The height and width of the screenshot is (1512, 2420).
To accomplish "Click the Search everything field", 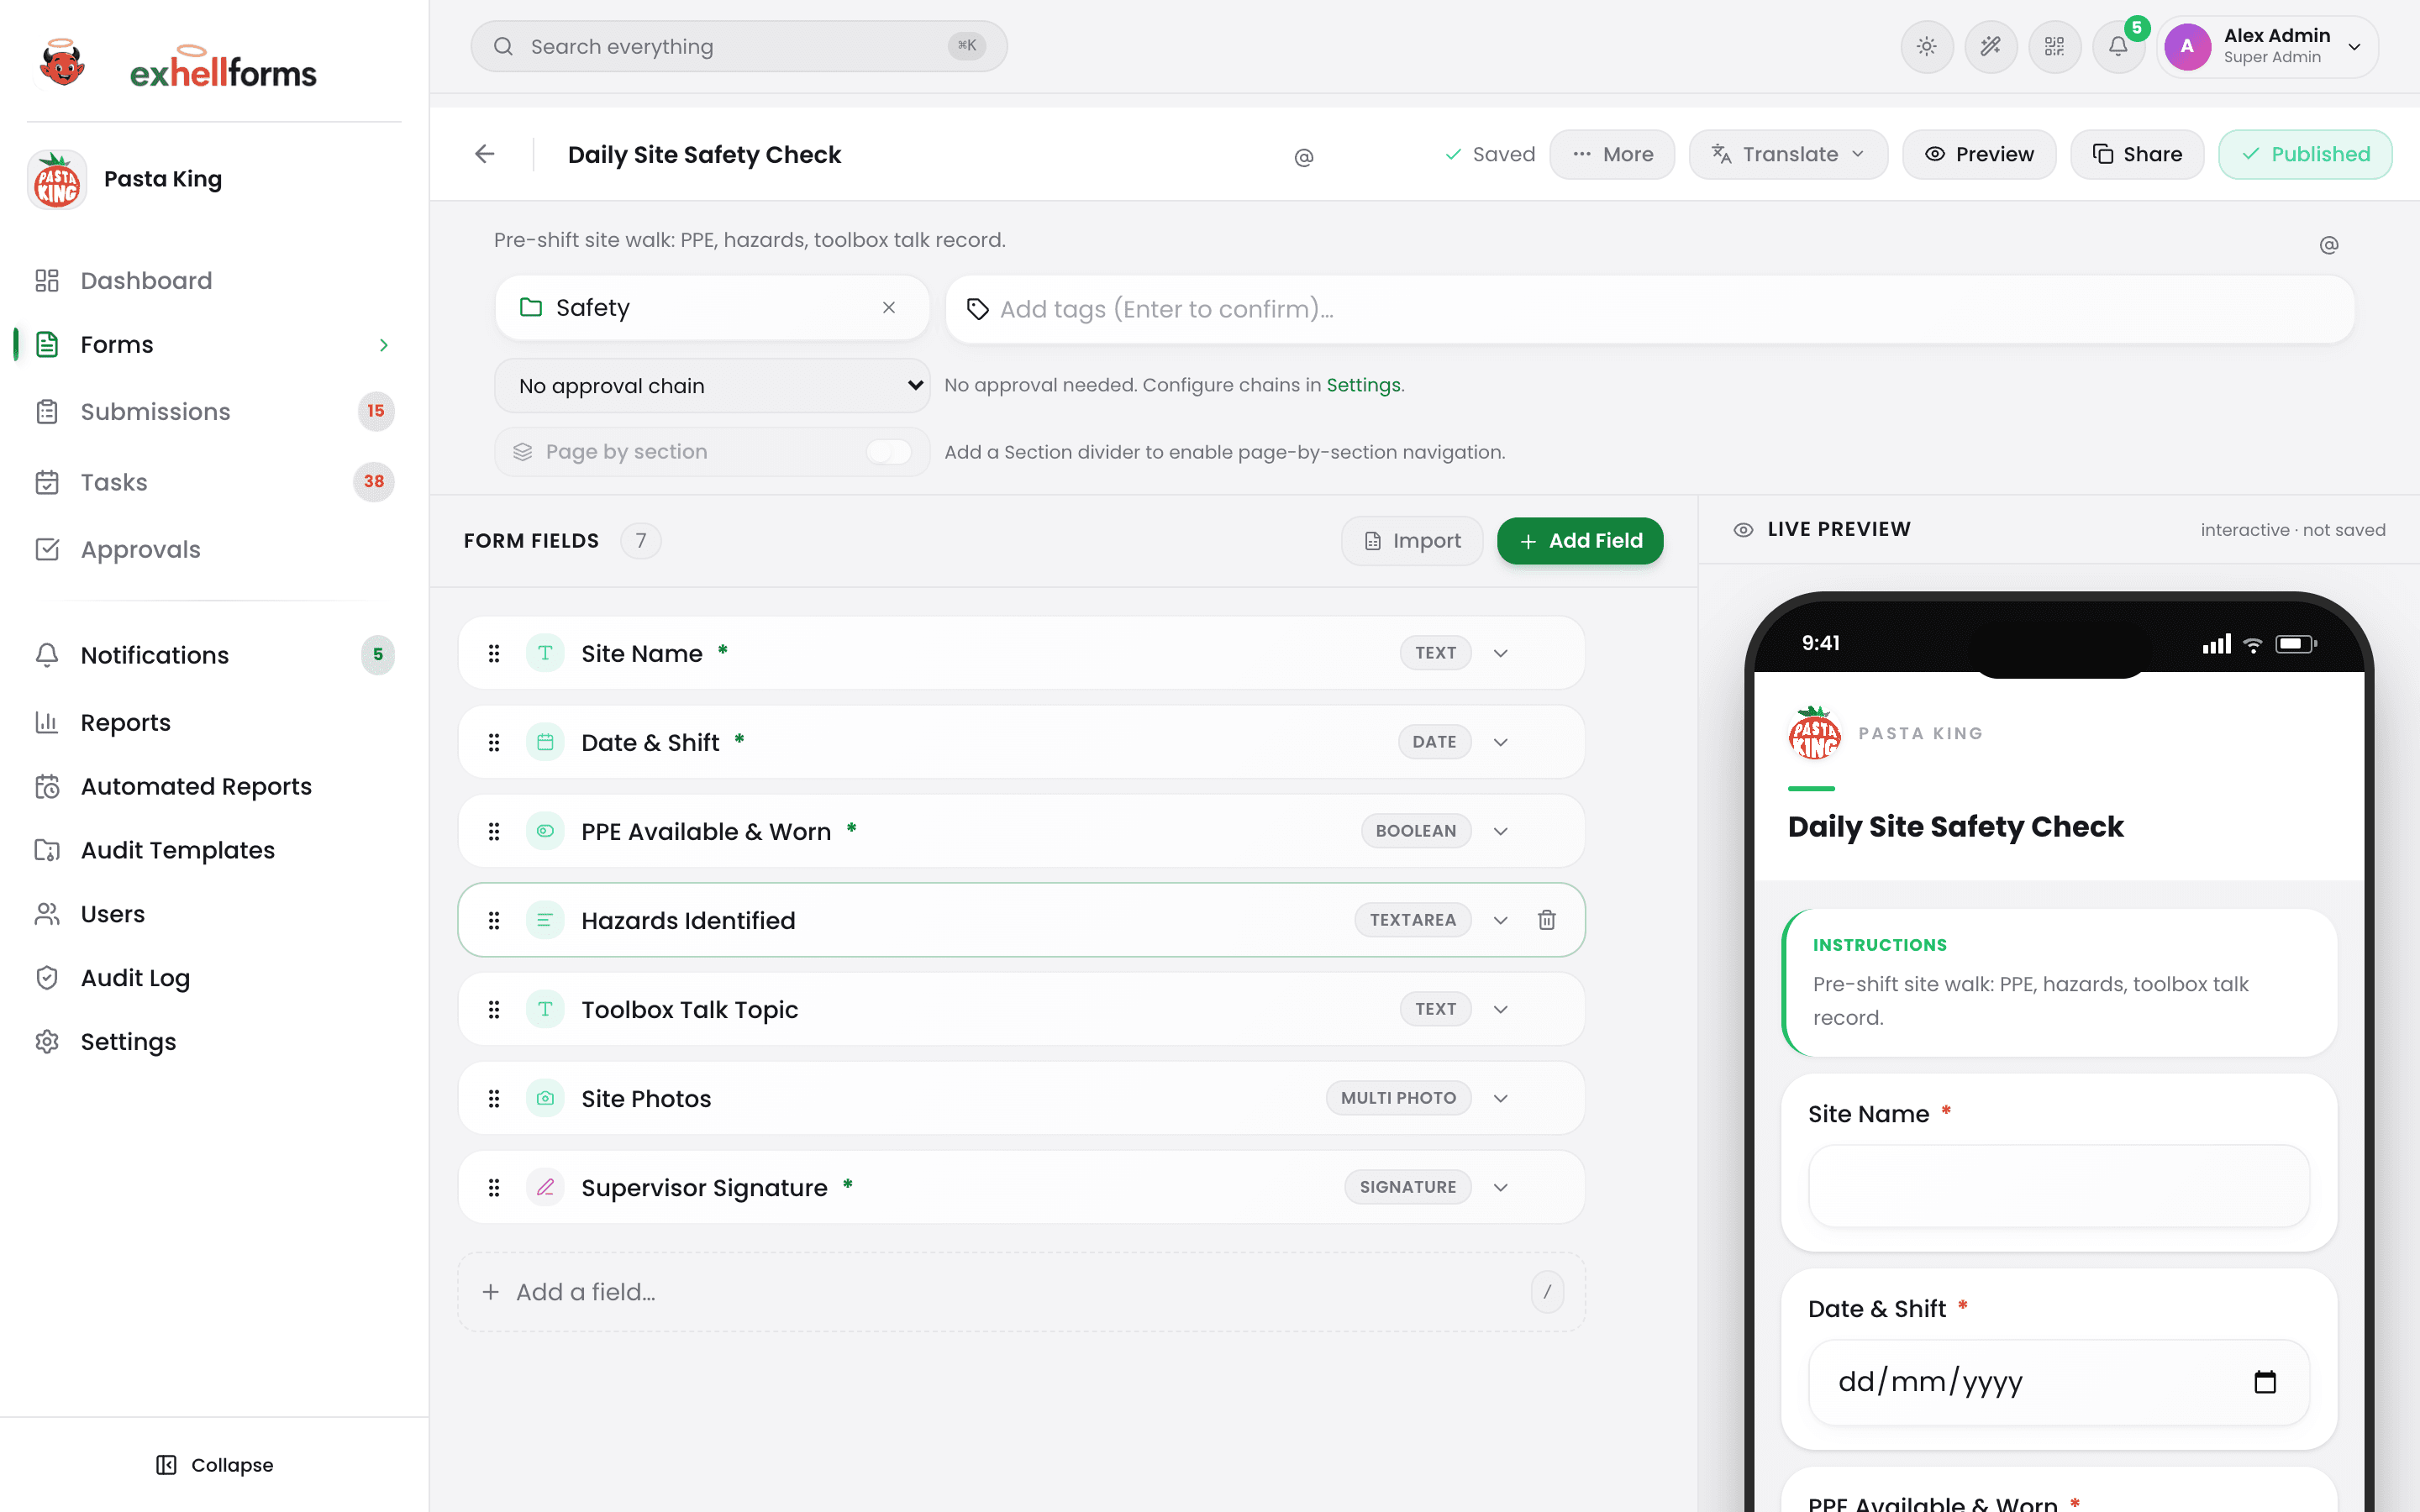I will tap(739, 47).
